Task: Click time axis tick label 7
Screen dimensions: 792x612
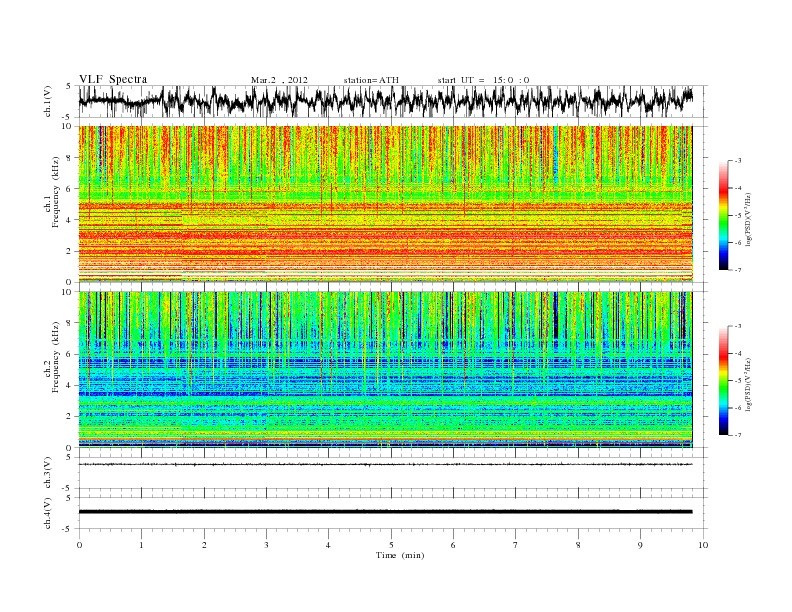Action: (515, 545)
